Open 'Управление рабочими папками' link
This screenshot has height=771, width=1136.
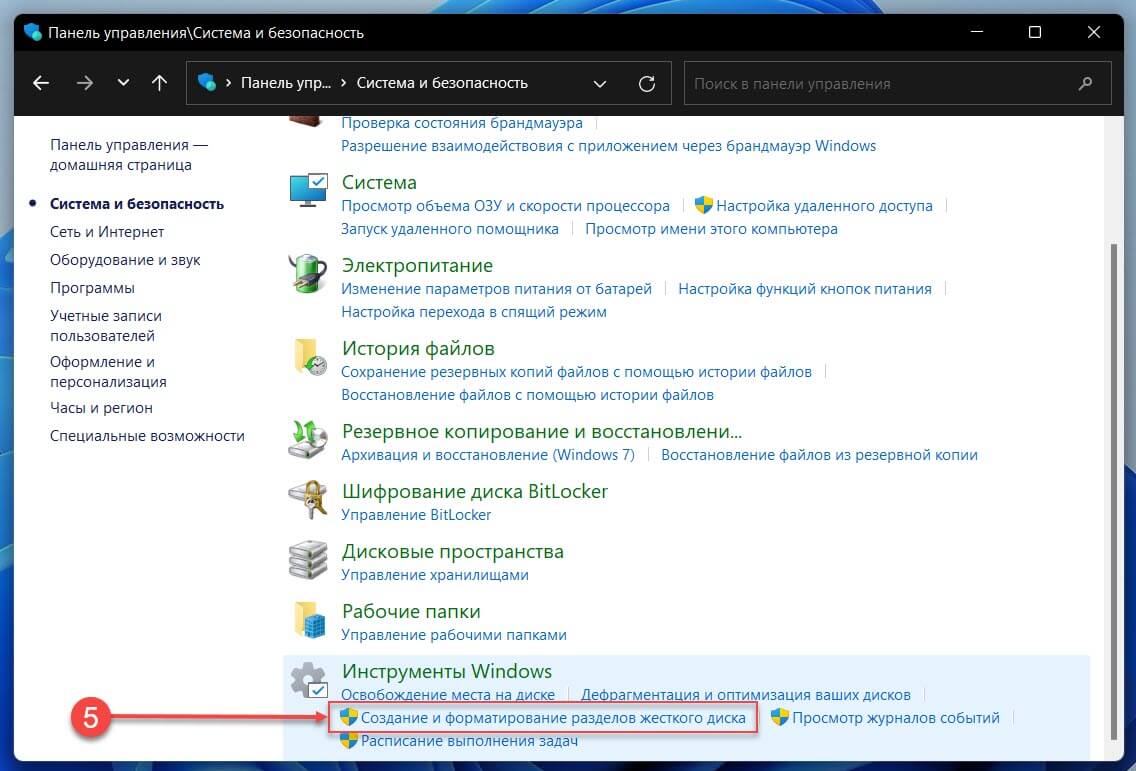[x=454, y=635]
